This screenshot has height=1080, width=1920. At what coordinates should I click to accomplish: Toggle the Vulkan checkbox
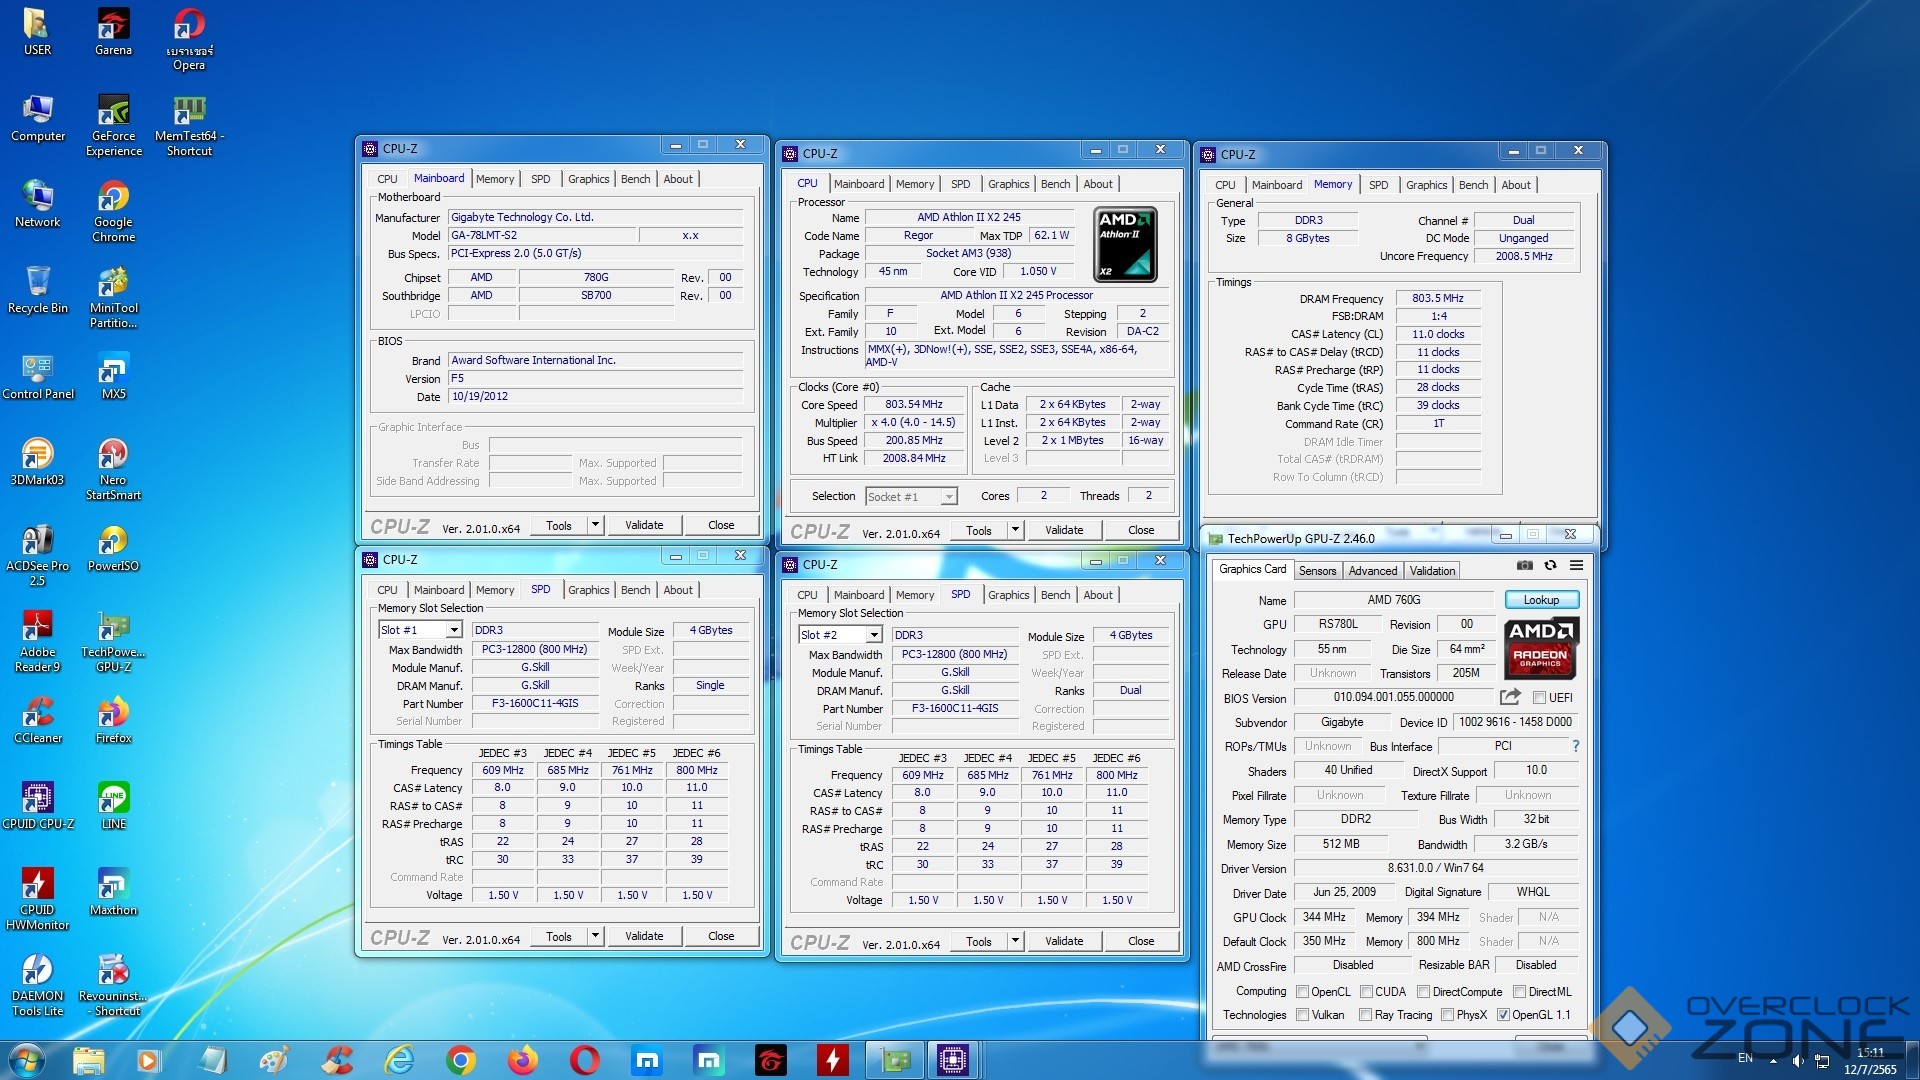(1303, 1015)
